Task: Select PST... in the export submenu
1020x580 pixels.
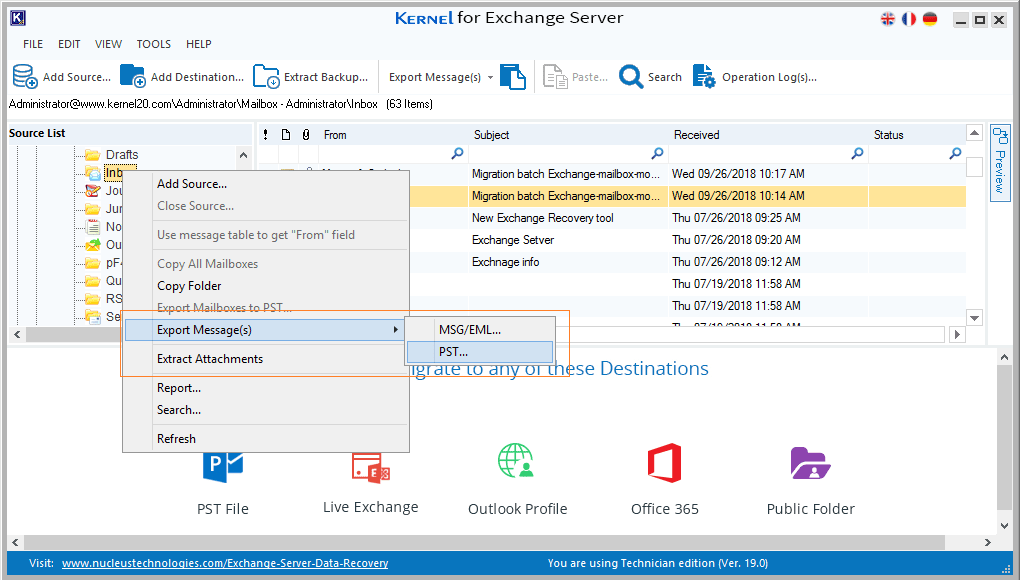Action: point(479,352)
